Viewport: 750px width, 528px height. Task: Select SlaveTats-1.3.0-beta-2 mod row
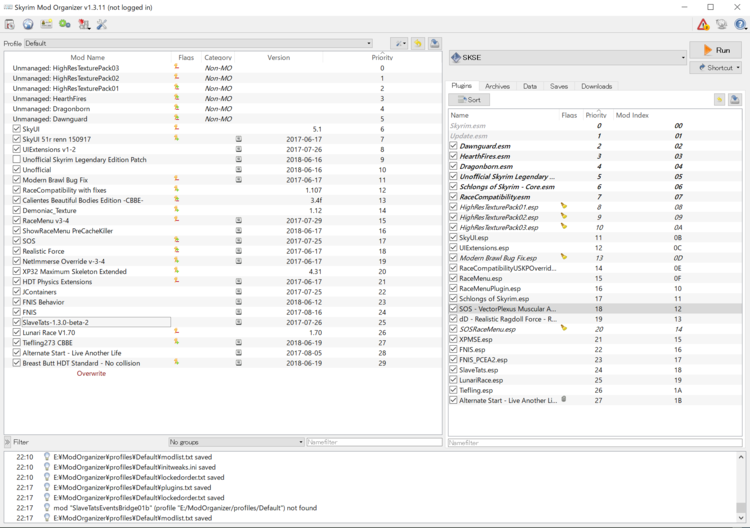tap(223, 322)
